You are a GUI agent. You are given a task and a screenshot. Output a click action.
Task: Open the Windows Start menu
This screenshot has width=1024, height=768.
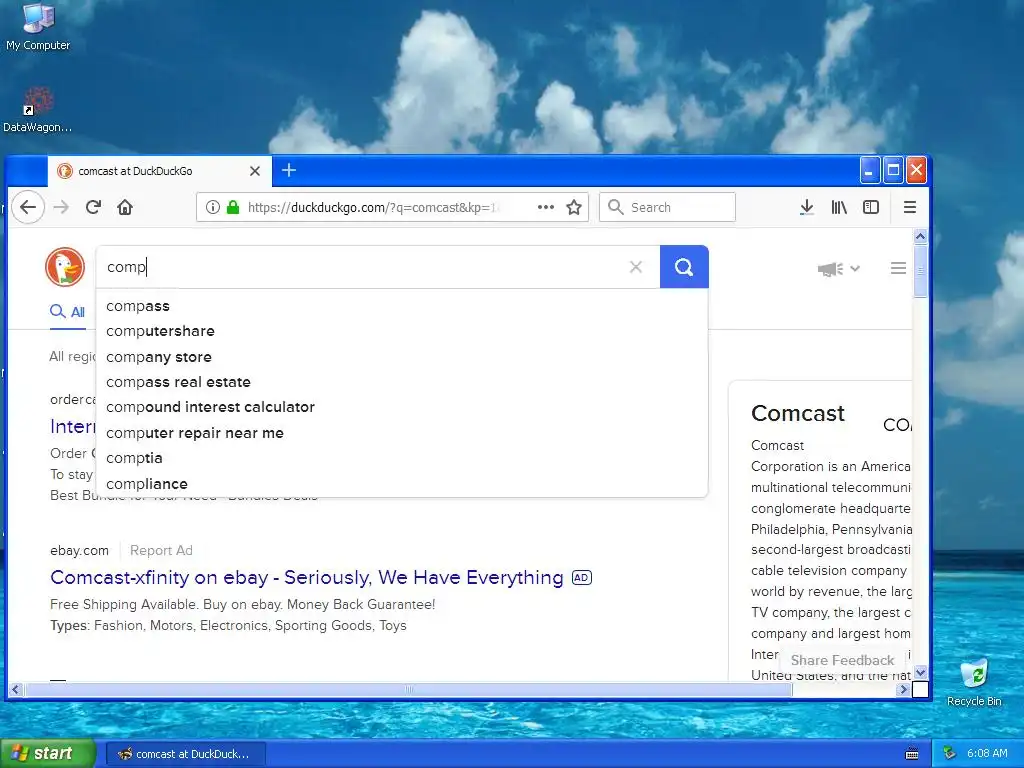(47, 753)
